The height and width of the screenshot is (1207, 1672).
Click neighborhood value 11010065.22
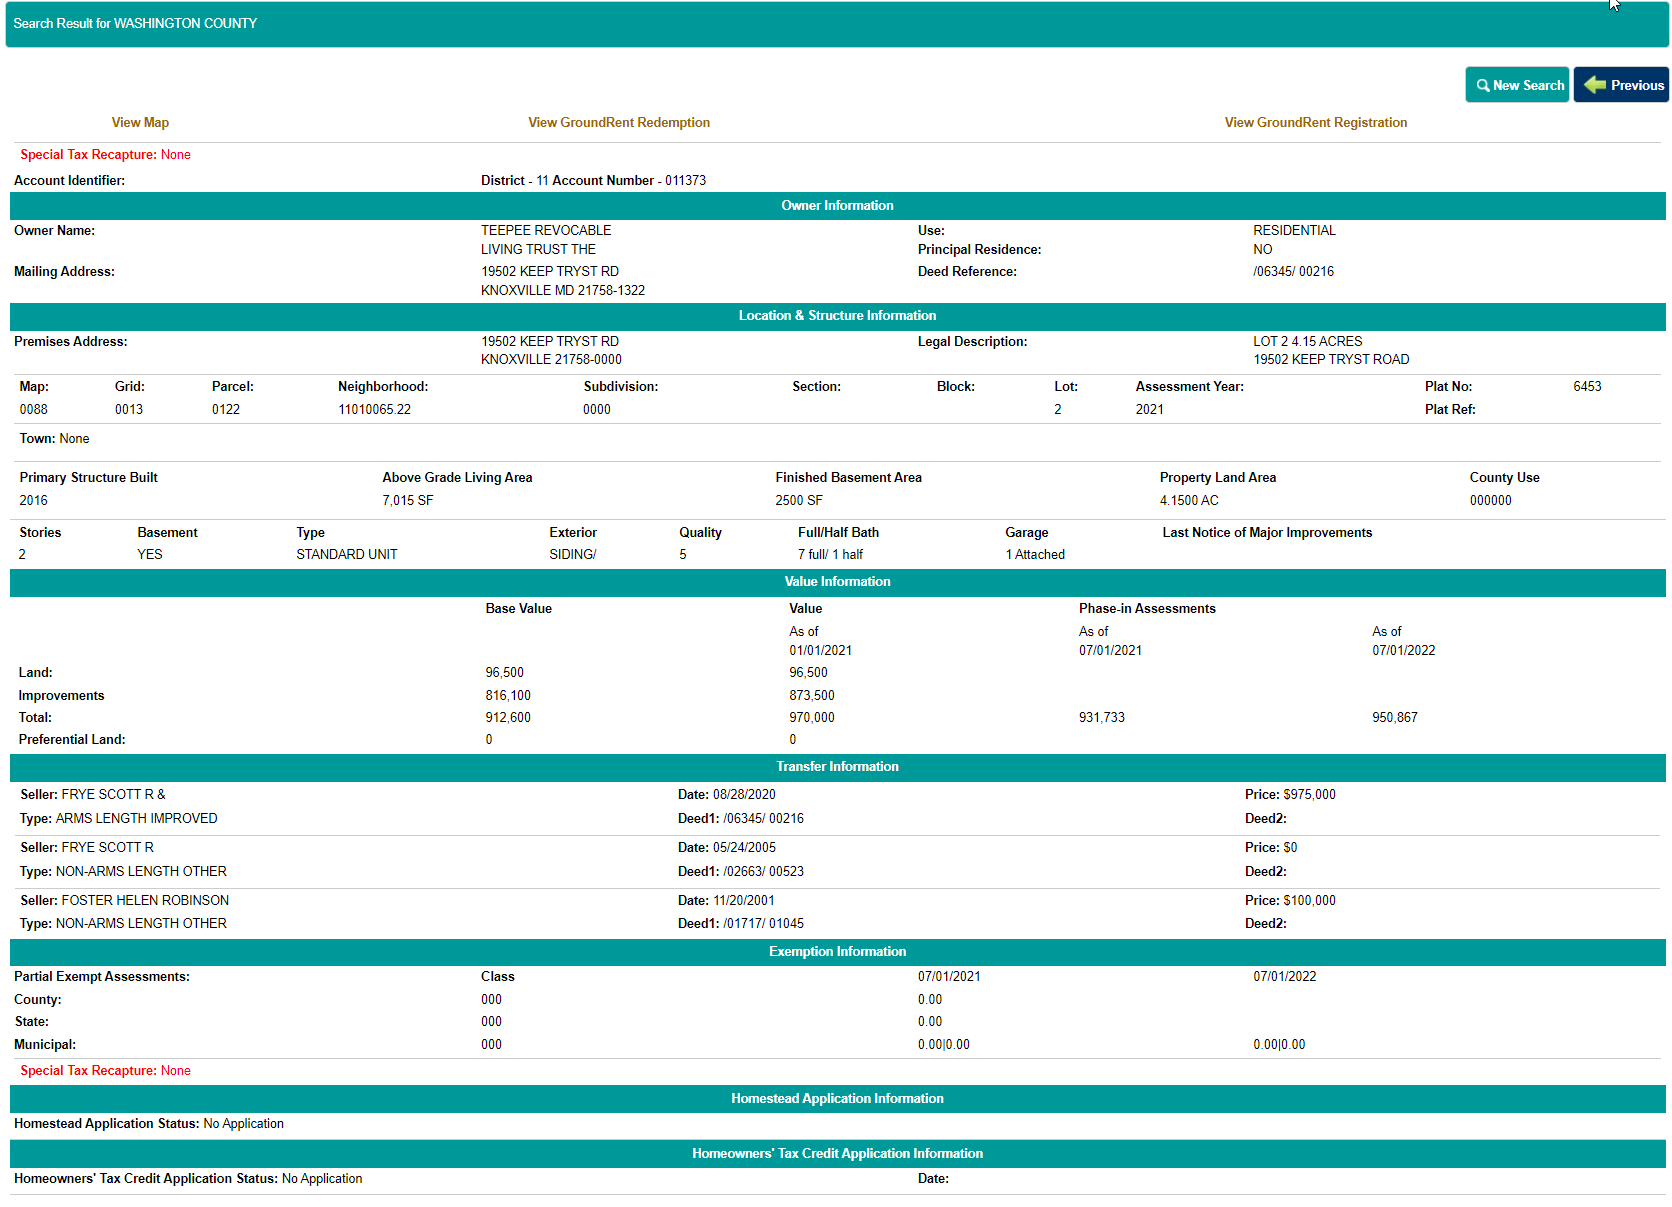click(375, 410)
